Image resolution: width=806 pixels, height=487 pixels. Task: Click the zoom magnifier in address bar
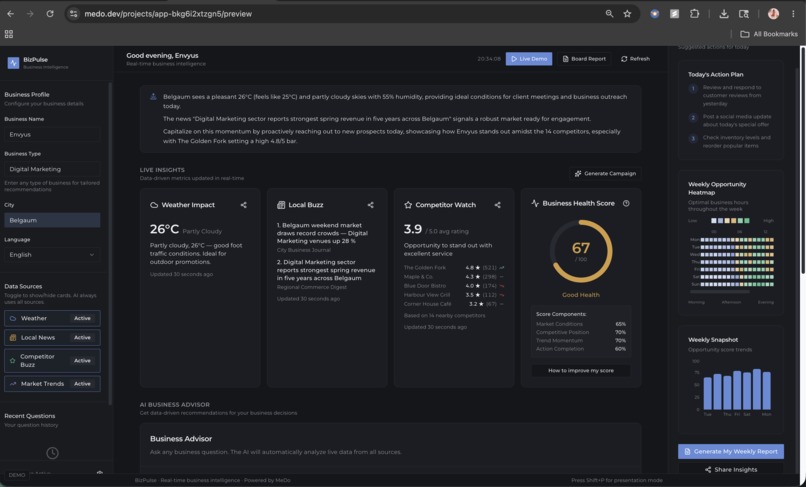point(609,14)
